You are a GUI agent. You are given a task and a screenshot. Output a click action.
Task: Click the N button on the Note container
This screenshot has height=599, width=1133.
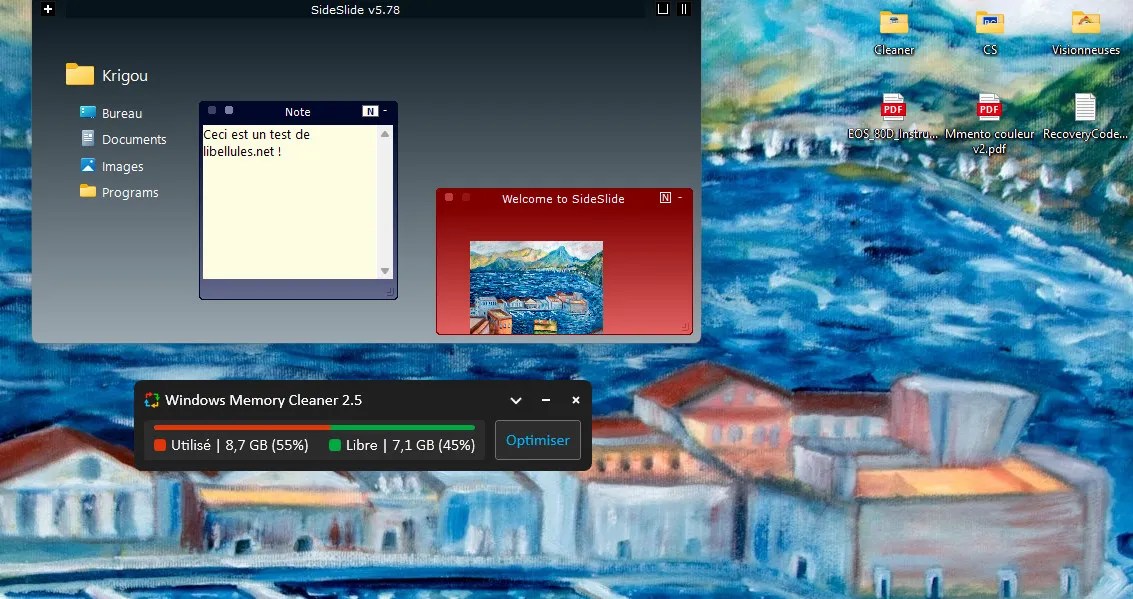point(370,111)
